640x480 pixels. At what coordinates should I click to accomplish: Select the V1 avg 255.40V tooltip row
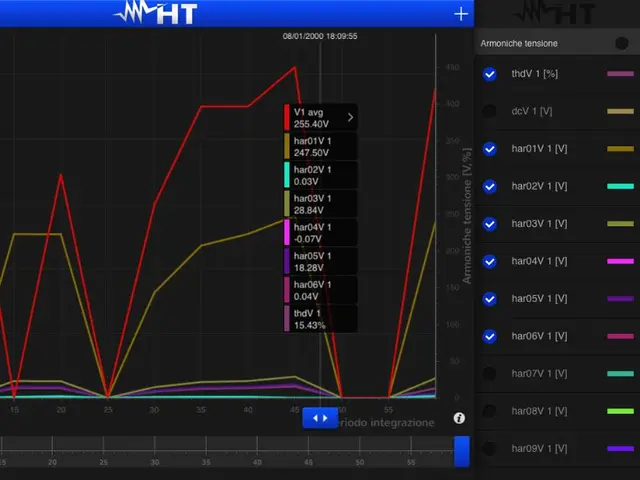coord(321,118)
